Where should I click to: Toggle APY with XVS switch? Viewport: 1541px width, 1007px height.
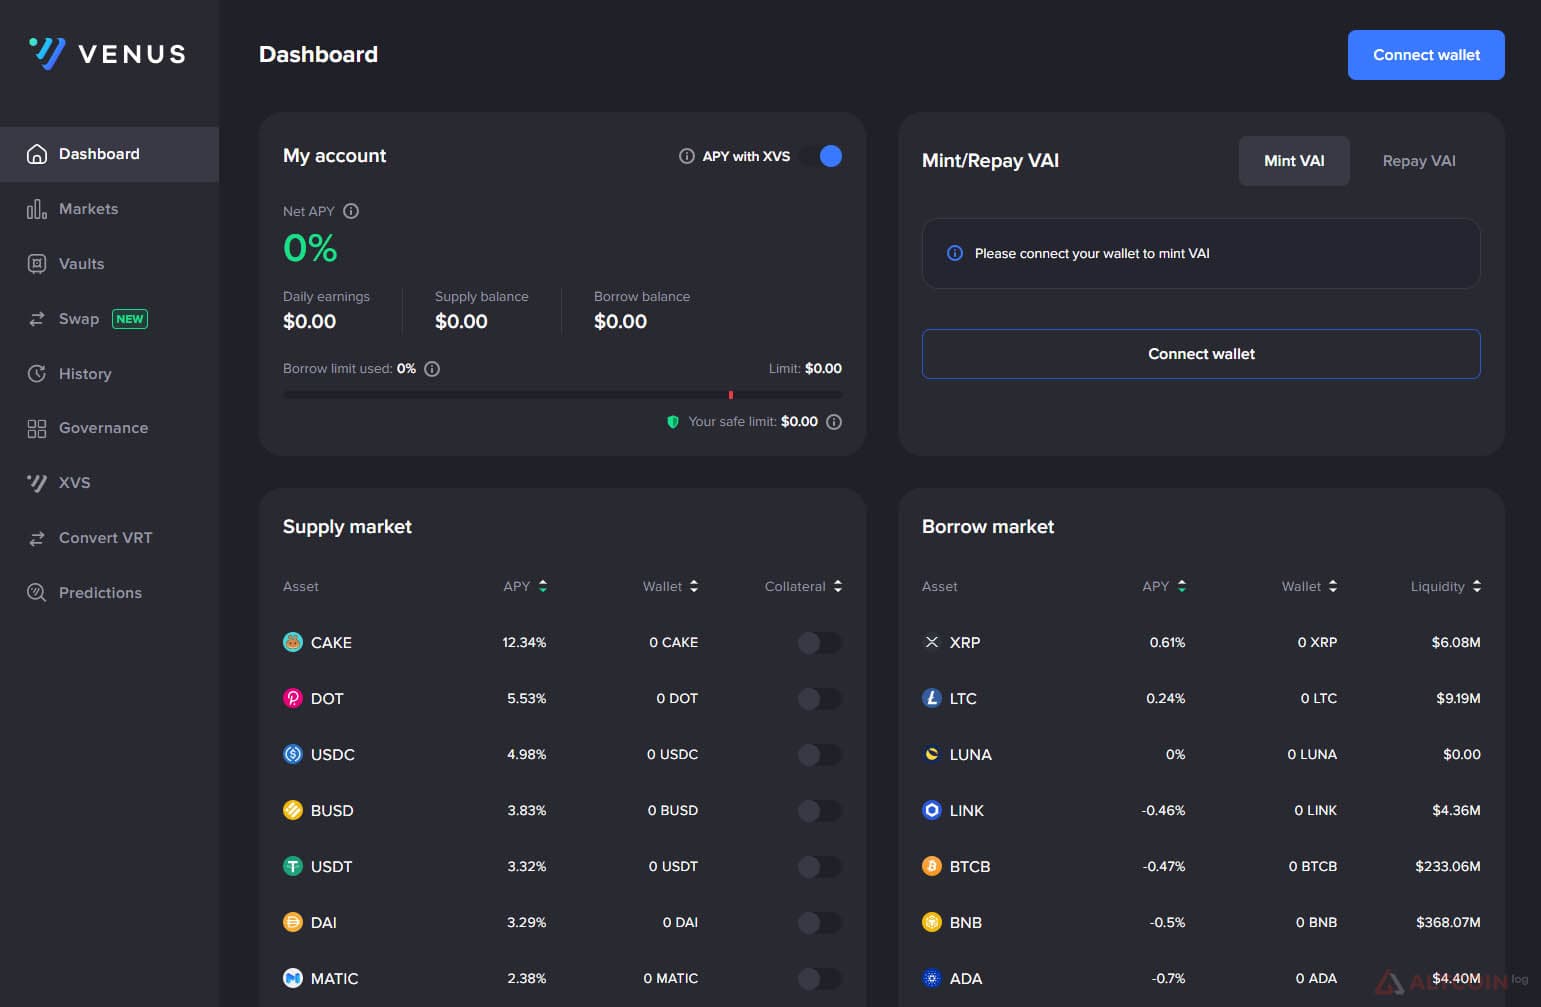tap(820, 156)
